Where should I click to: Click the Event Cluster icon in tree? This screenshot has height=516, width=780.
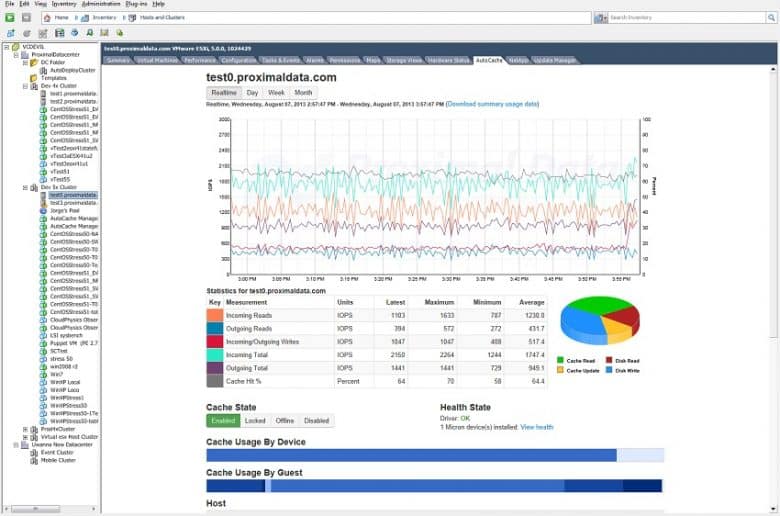click(x=34, y=452)
